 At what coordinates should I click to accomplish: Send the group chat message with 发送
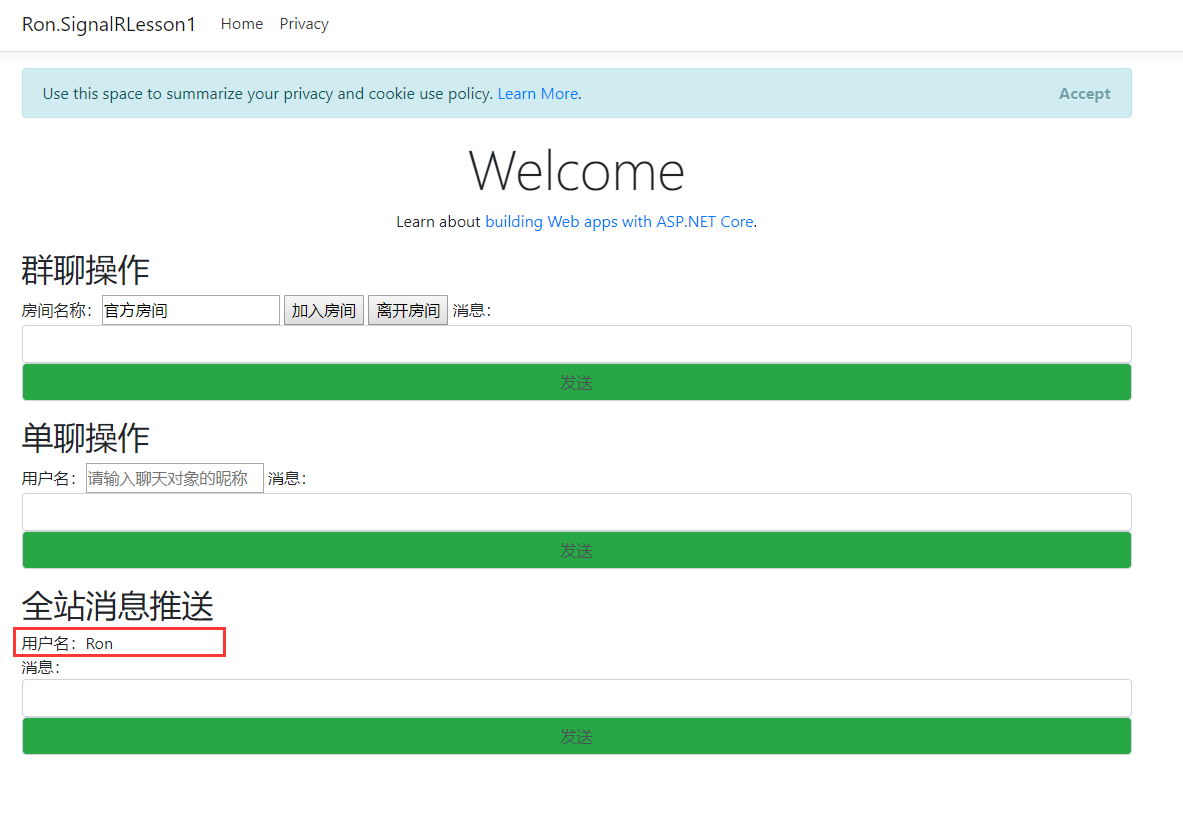tap(576, 383)
